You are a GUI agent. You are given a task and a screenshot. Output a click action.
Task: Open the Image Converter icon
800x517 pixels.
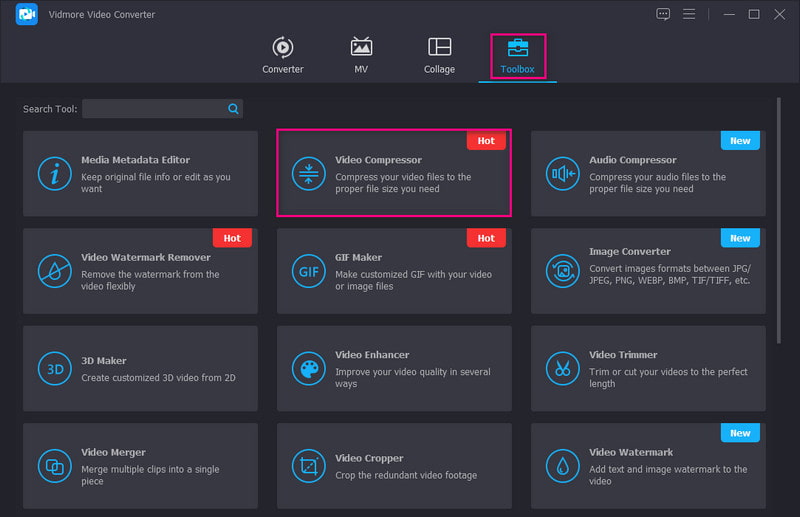pyautogui.click(x=562, y=270)
